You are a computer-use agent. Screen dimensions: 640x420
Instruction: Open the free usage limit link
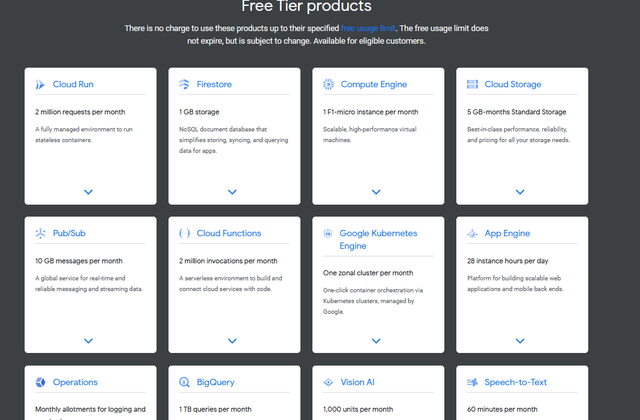(368, 28)
